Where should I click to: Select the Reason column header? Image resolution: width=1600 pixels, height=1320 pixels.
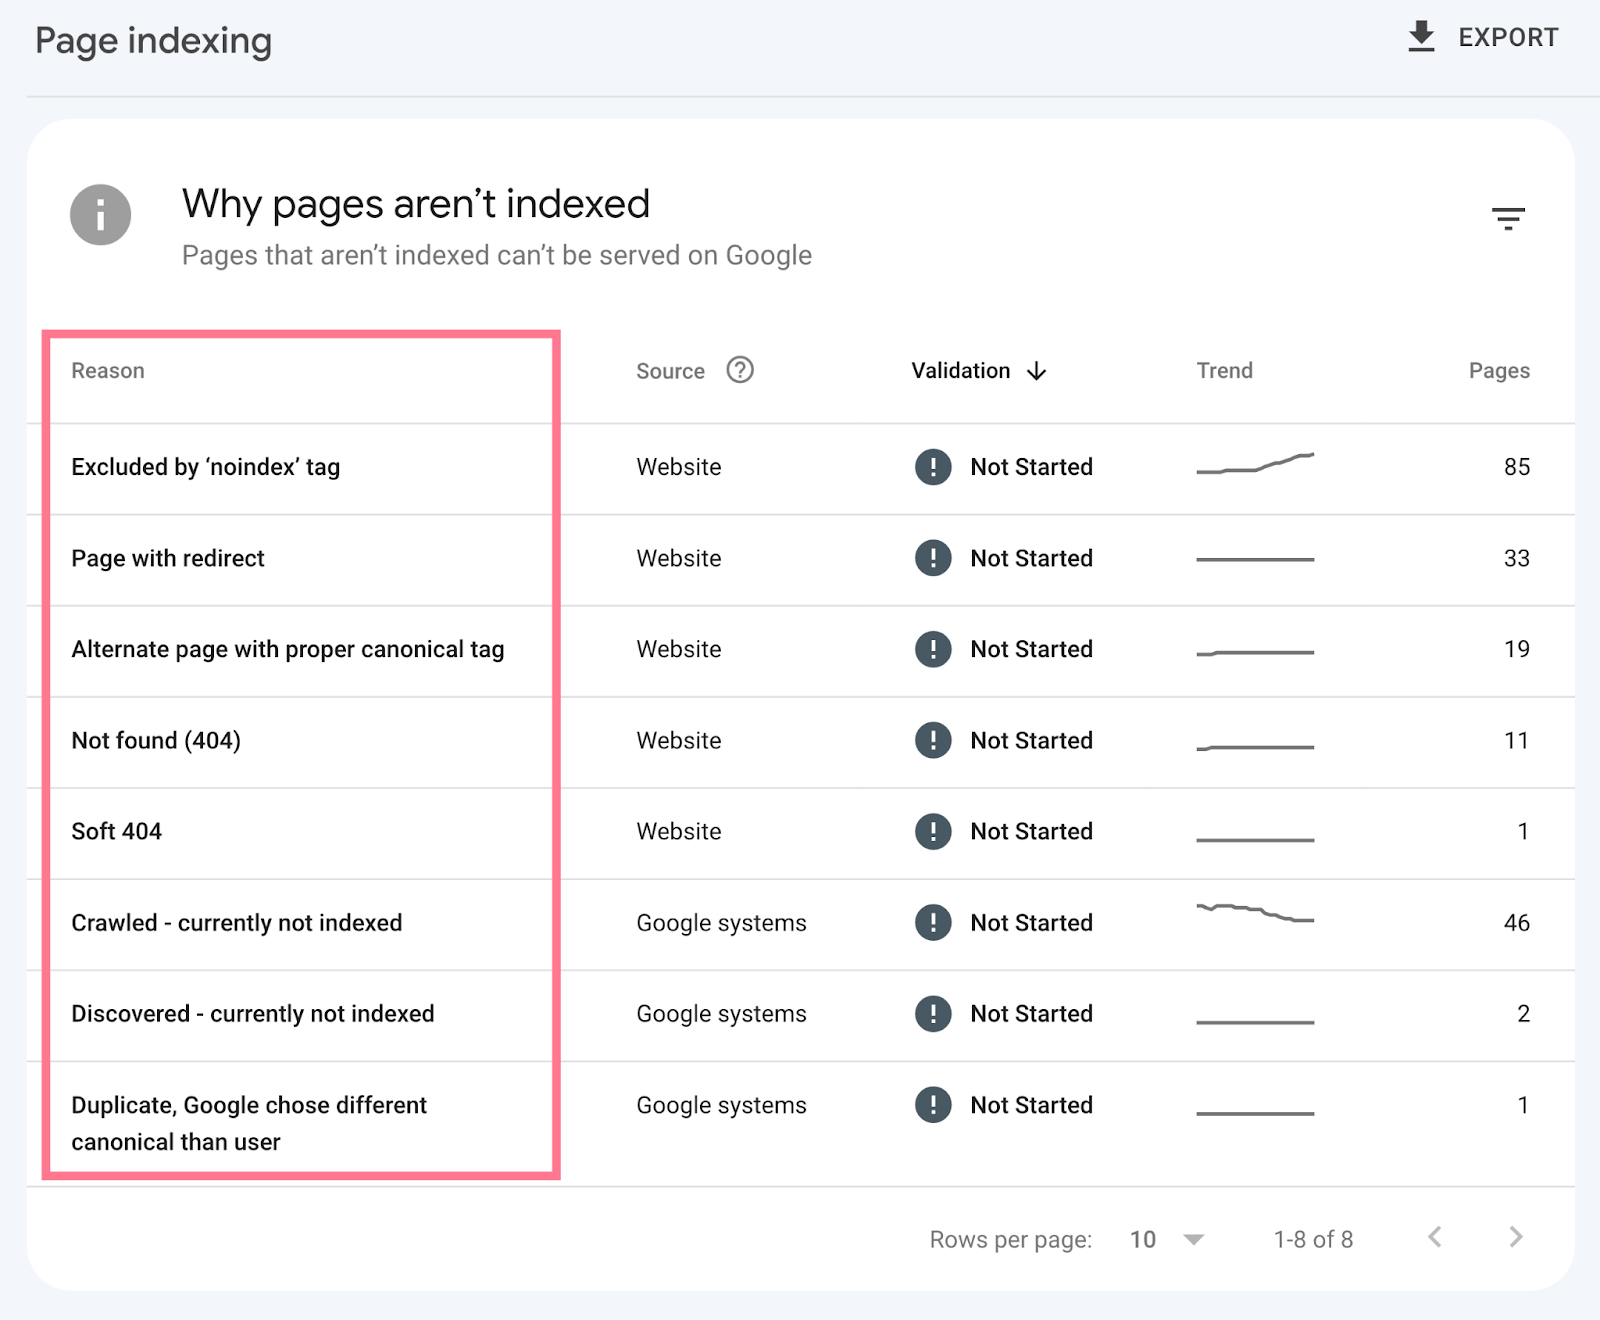pyautogui.click(x=107, y=370)
